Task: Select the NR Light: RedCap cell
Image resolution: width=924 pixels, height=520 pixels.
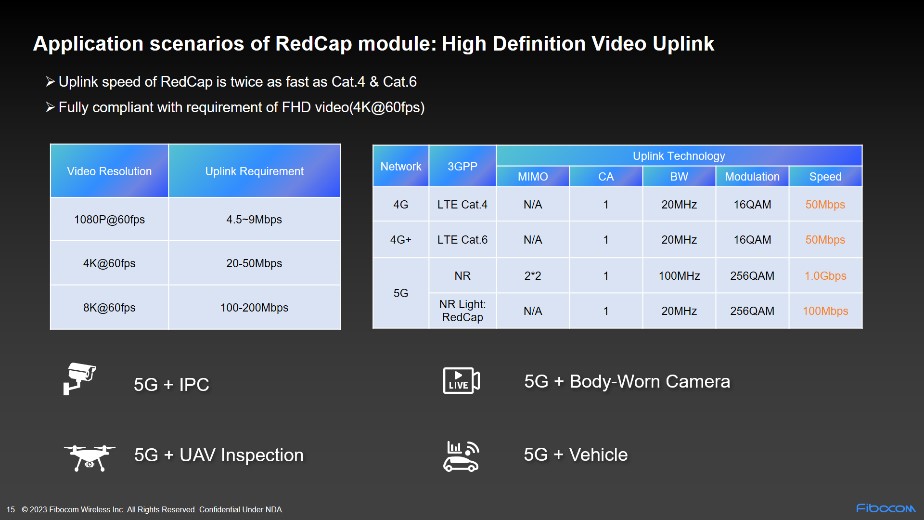Action: (x=462, y=311)
